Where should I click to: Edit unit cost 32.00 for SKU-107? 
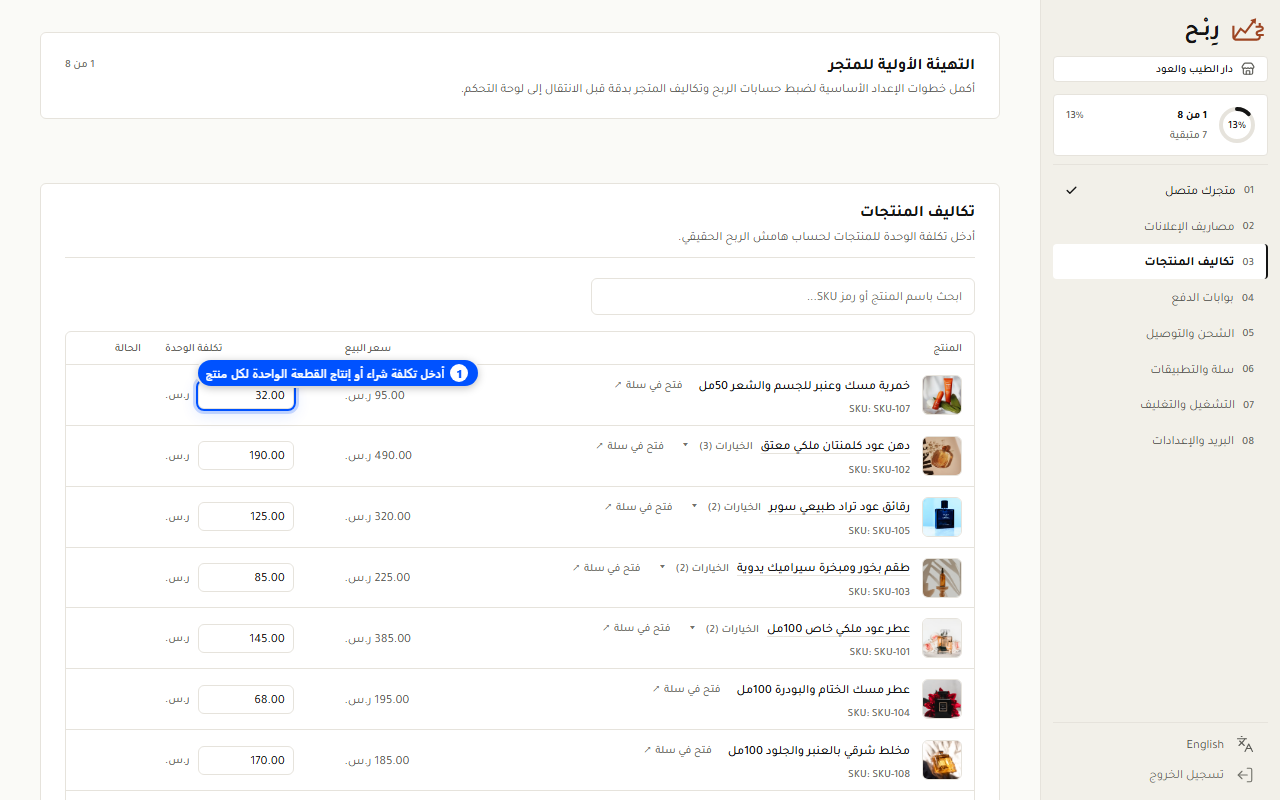coord(246,395)
